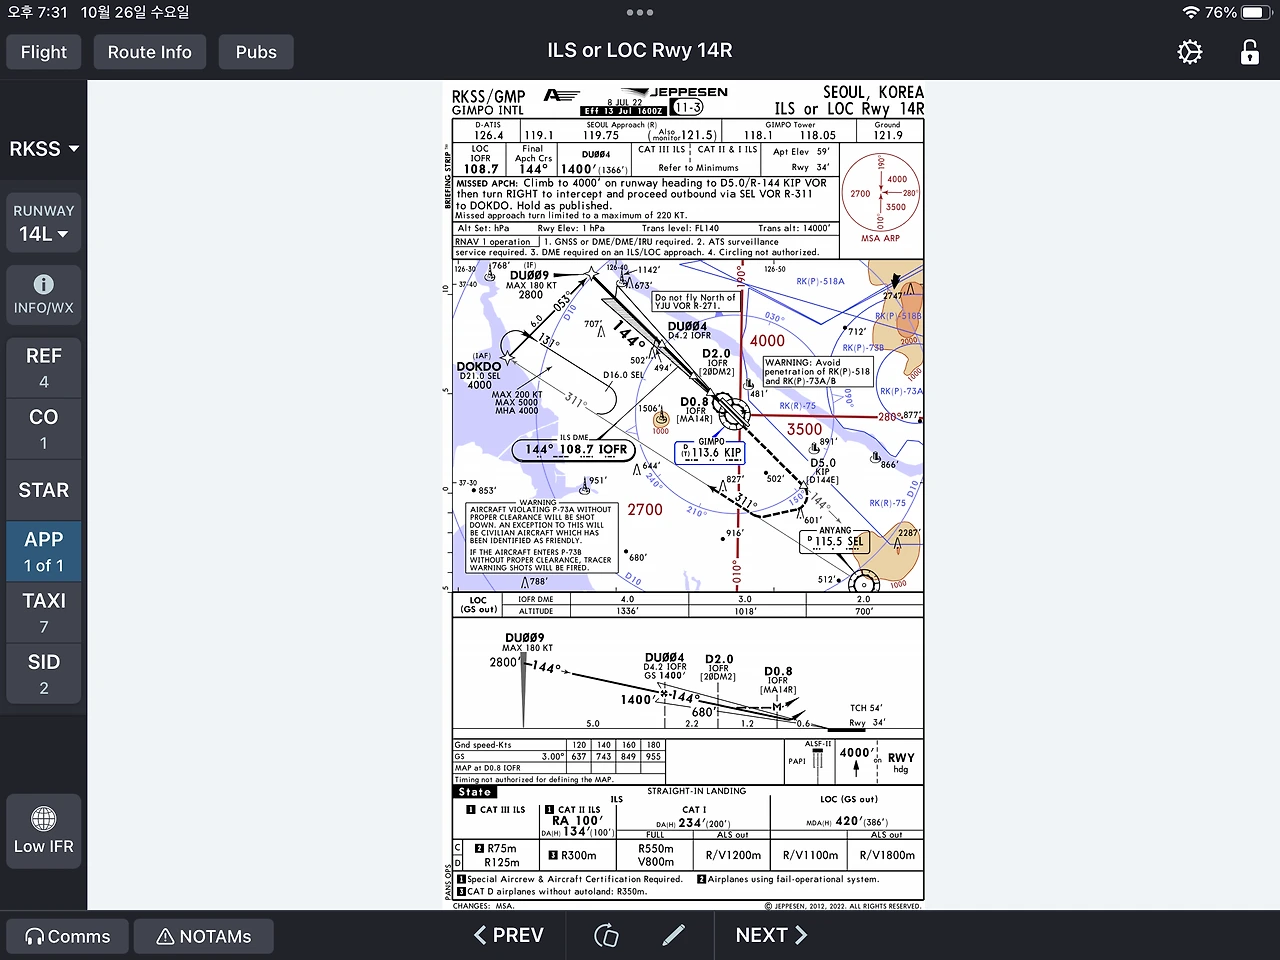
Task: Click the DOKDO holding fix label
Action: (479, 367)
